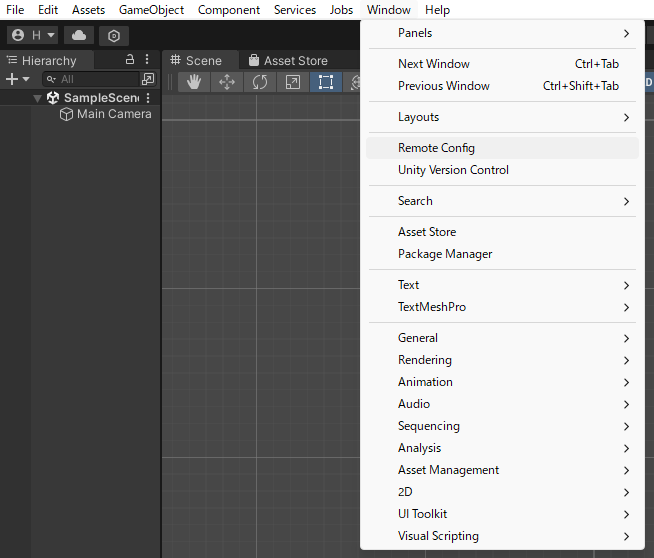654x558 pixels.
Task: Open the Help menu
Action: pyautogui.click(x=438, y=10)
